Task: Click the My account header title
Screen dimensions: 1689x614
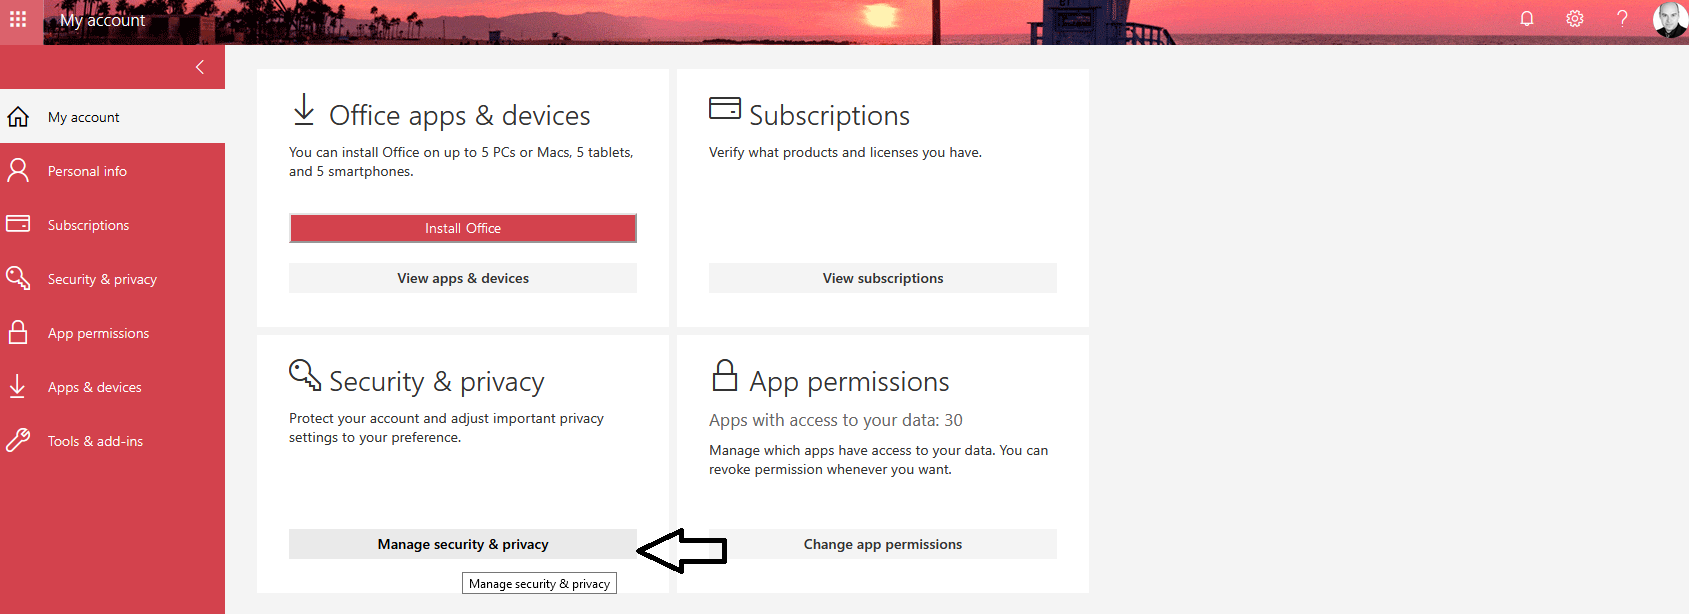Action: (103, 20)
